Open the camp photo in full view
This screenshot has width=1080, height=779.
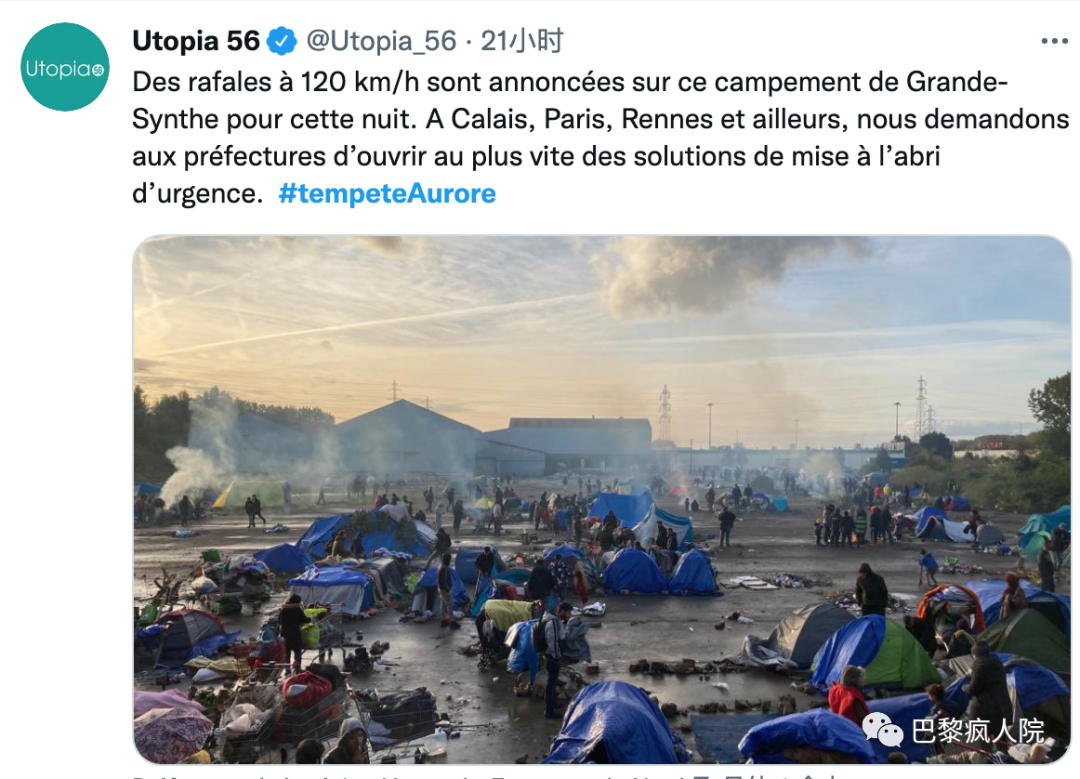click(602, 499)
